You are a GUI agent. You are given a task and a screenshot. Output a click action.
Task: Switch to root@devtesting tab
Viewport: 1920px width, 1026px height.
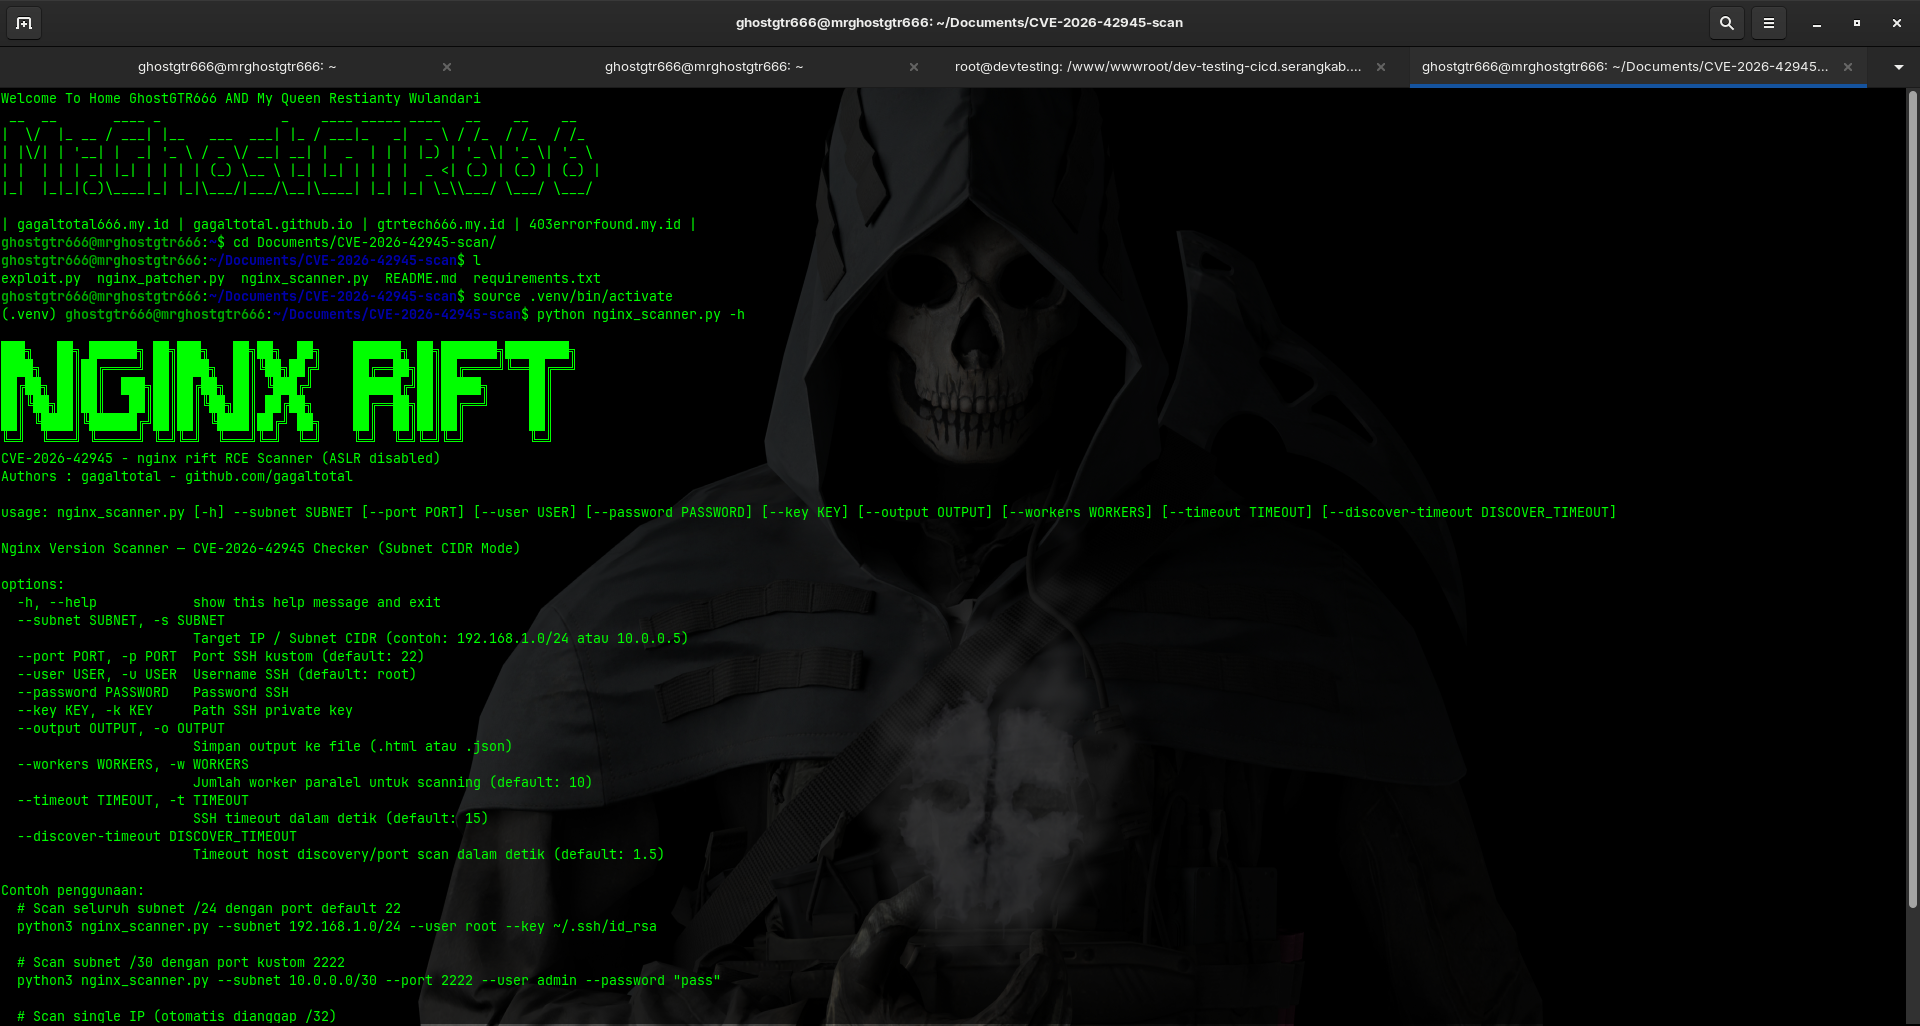pyautogui.click(x=1158, y=67)
